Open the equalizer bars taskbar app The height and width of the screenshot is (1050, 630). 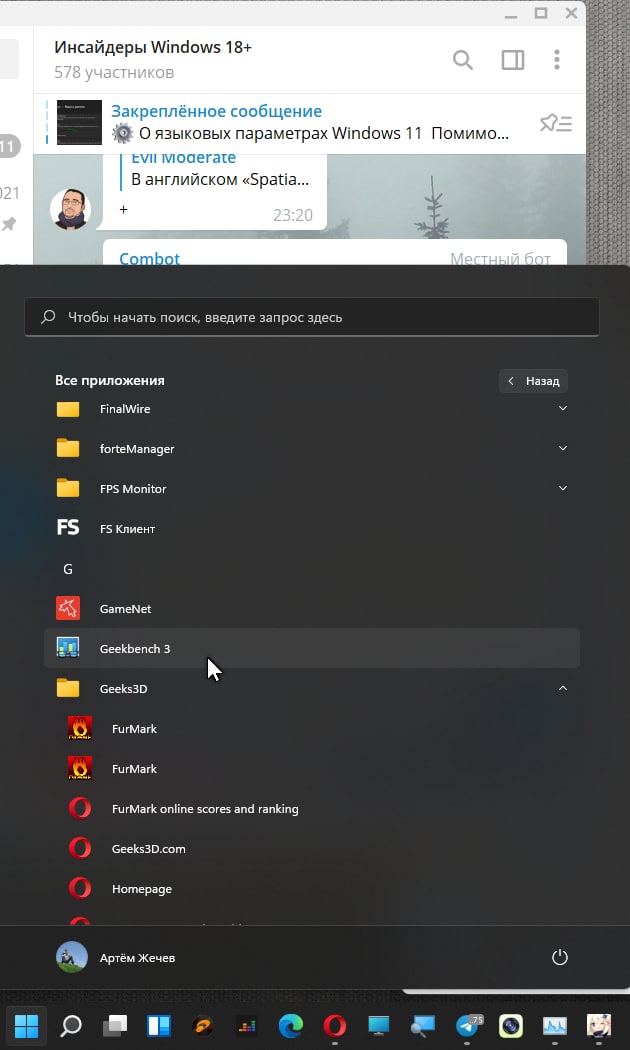coord(246,1025)
